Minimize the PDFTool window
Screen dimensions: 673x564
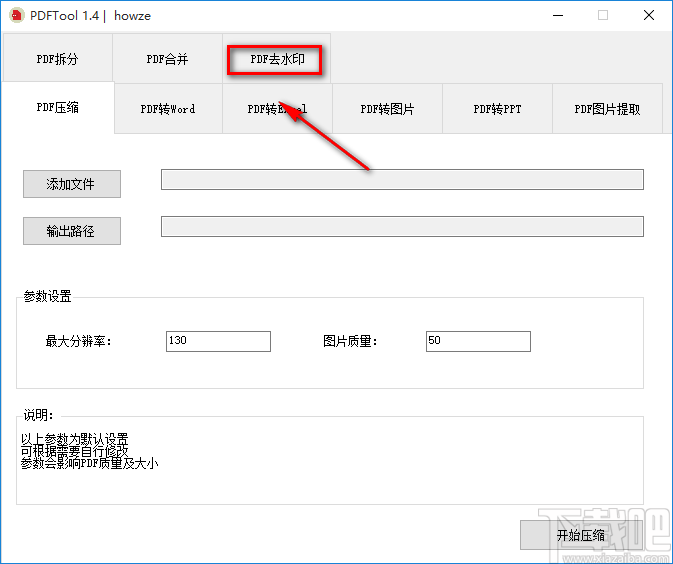558,15
